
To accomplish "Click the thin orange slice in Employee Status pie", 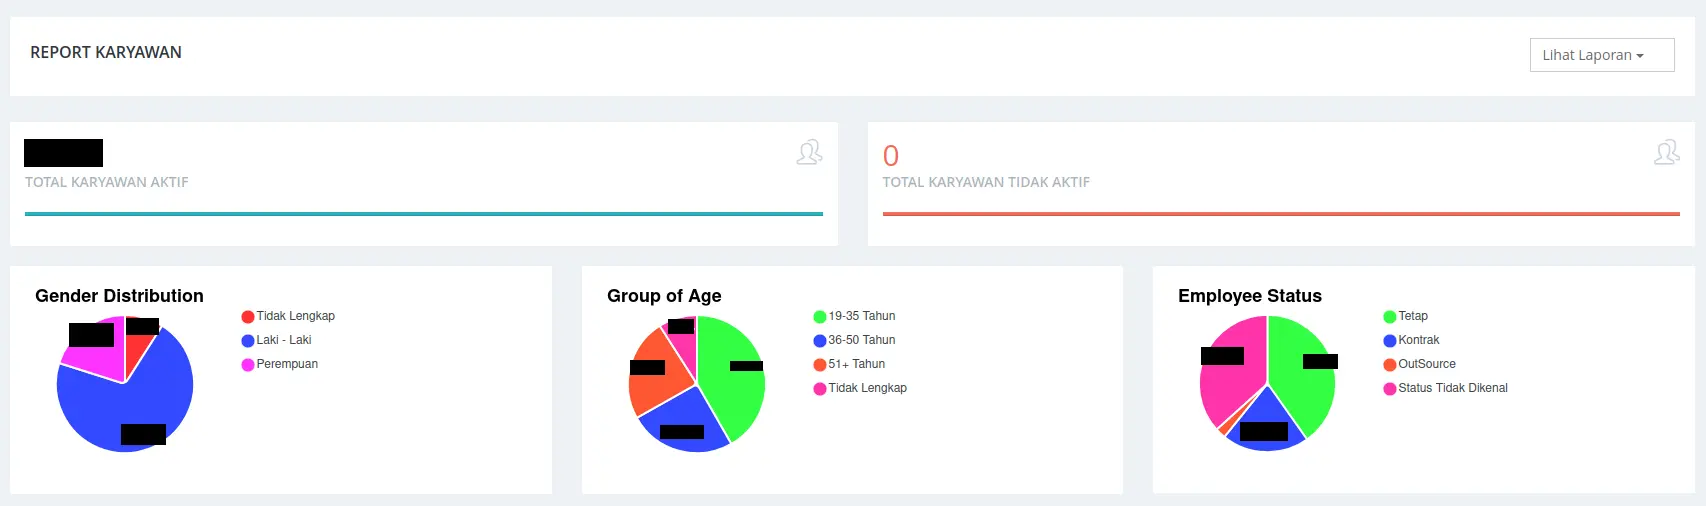I will point(1226,427).
